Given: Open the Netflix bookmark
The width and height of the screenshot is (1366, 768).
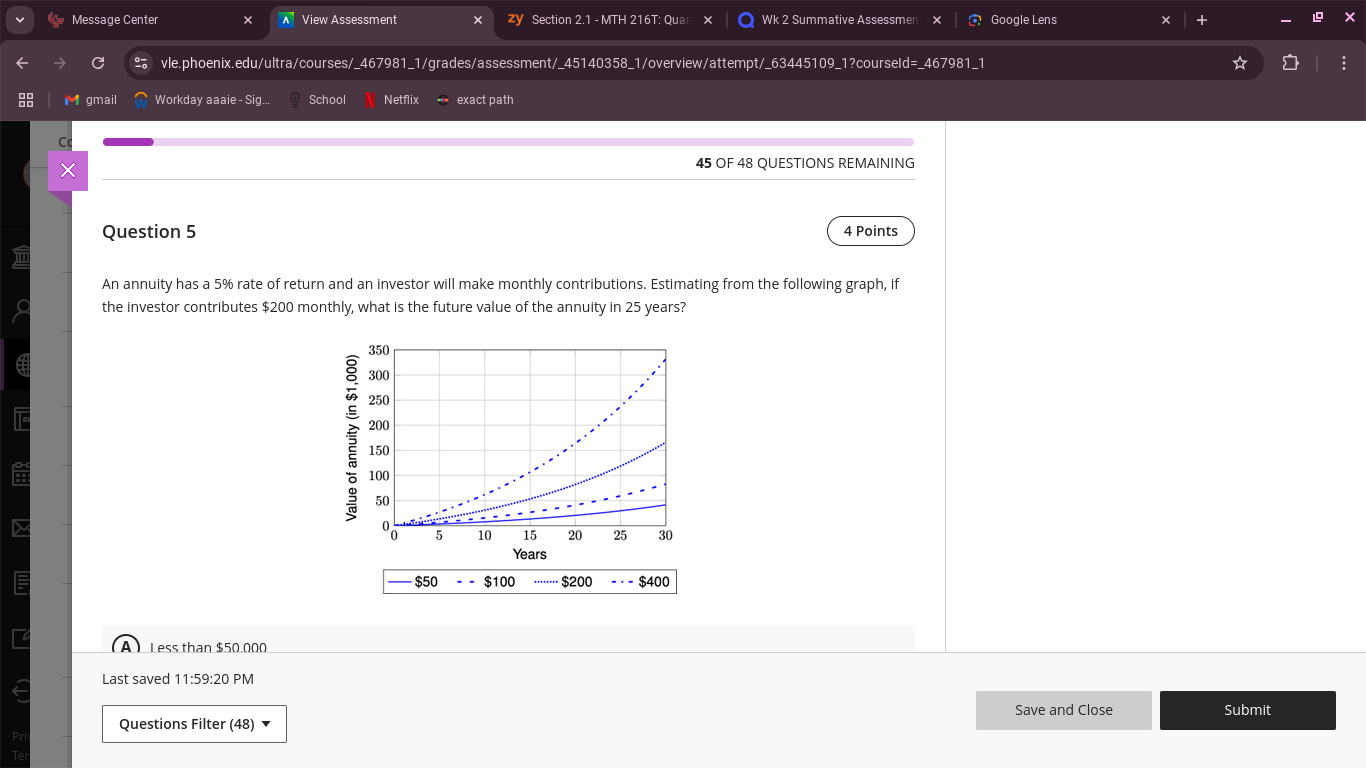Looking at the screenshot, I should [392, 100].
